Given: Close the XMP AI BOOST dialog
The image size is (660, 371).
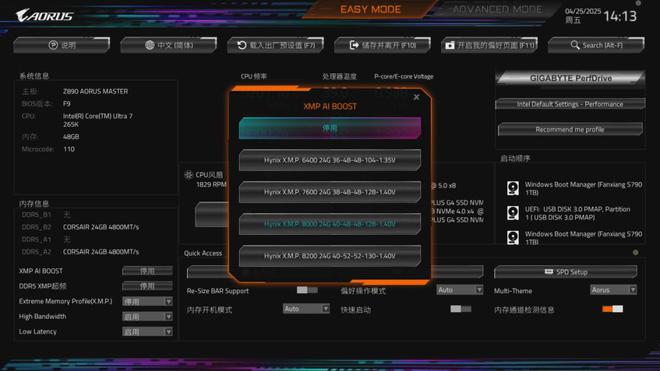Looking at the screenshot, I should pos(416,97).
